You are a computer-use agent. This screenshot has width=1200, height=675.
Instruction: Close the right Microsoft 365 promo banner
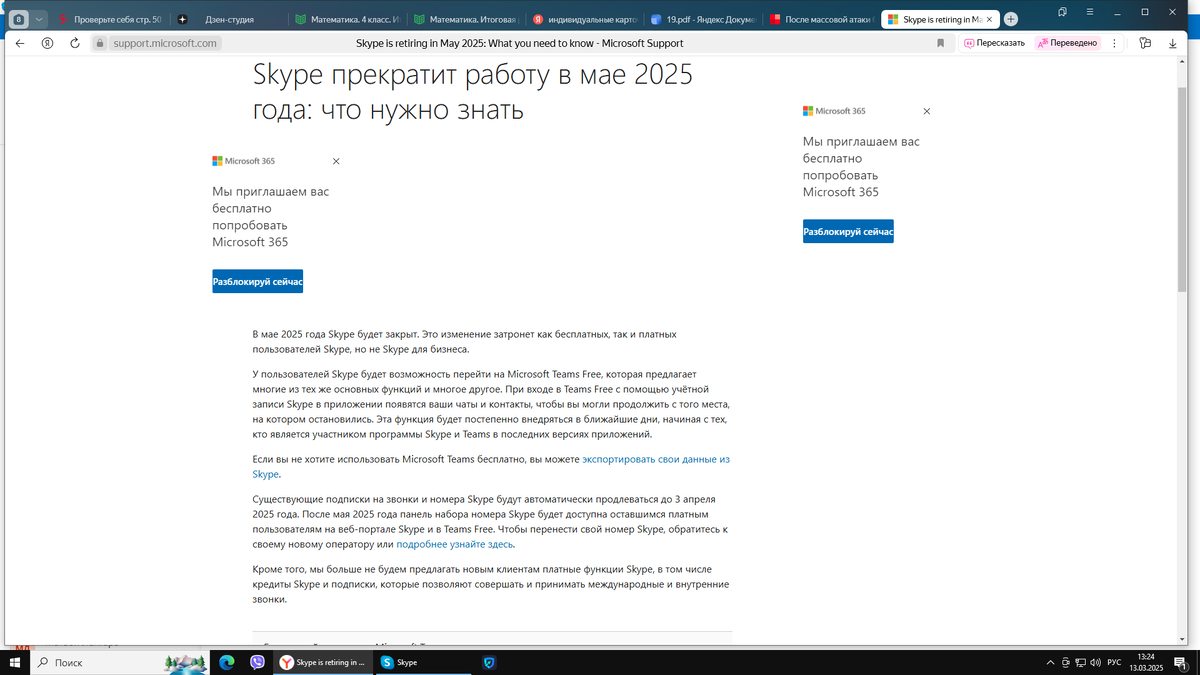pyautogui.click(x=927, y=111)
